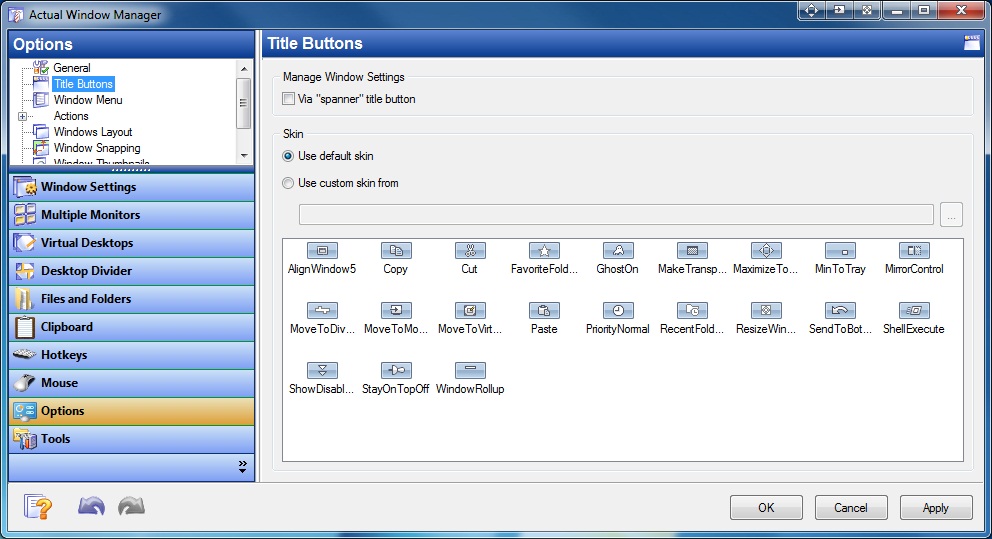Image resolution: width=992 pixels, height=539 pixels.
Task: Select General in the options tree
Action: pyautogui.click(x=71, y=68)
